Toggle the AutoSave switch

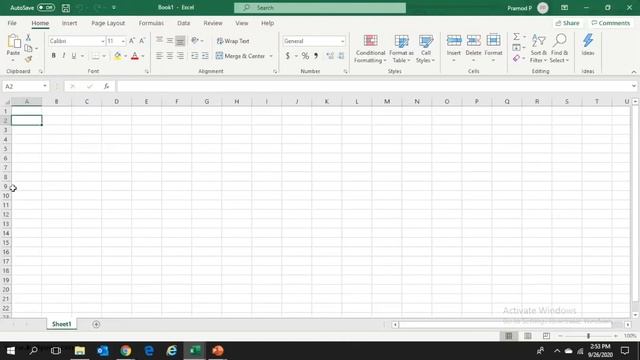coord(46,8)
